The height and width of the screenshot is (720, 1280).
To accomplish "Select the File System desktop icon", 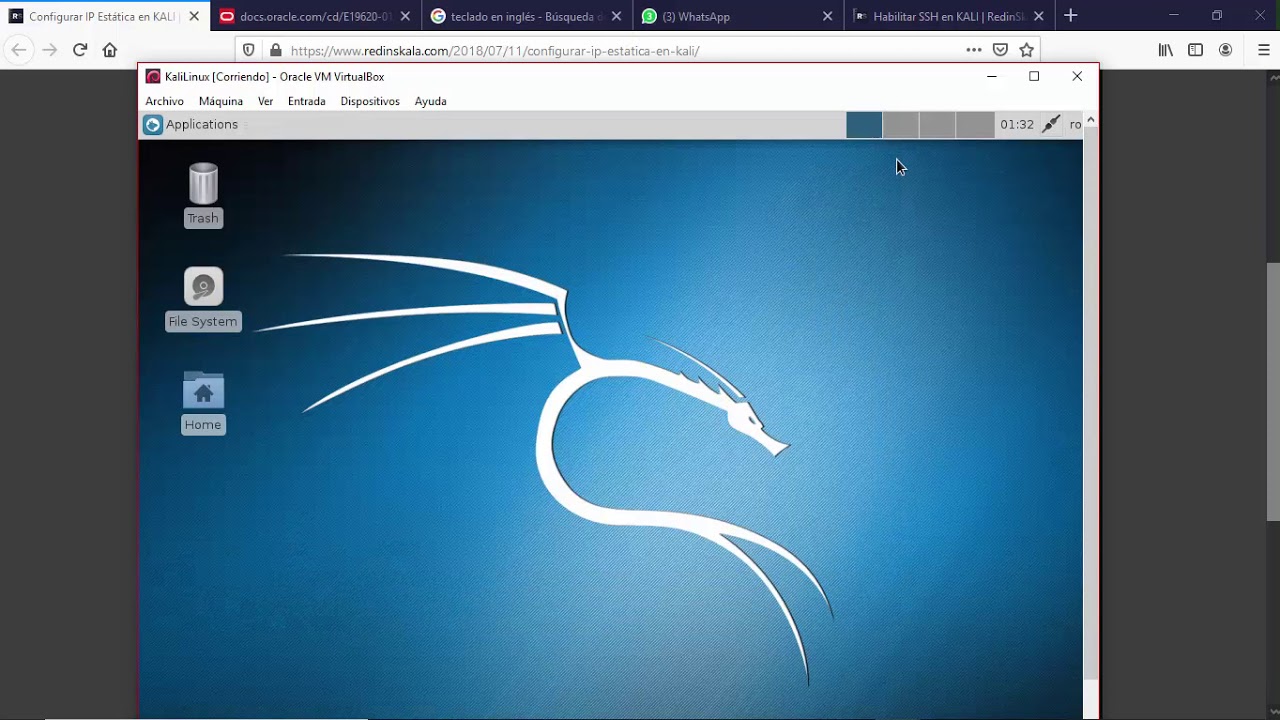I will point(203,299).
